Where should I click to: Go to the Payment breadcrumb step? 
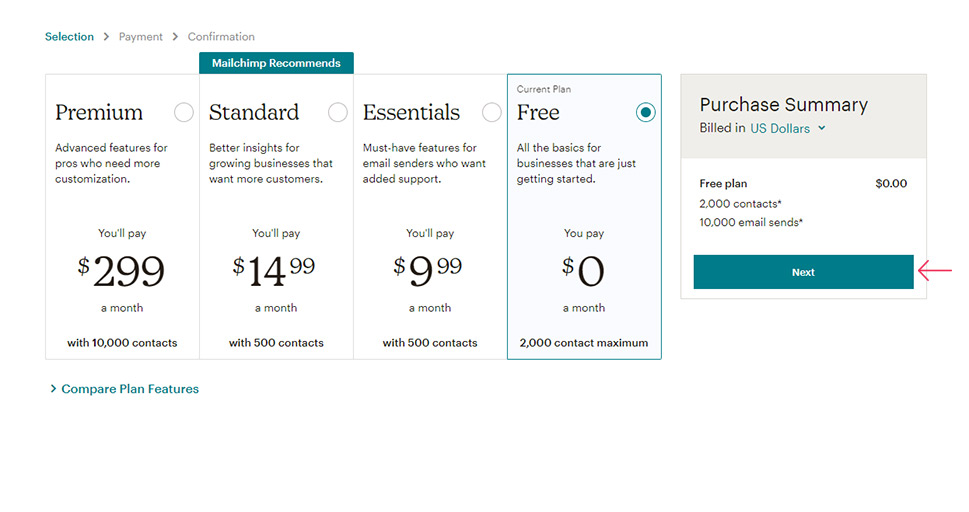[141, 36]
